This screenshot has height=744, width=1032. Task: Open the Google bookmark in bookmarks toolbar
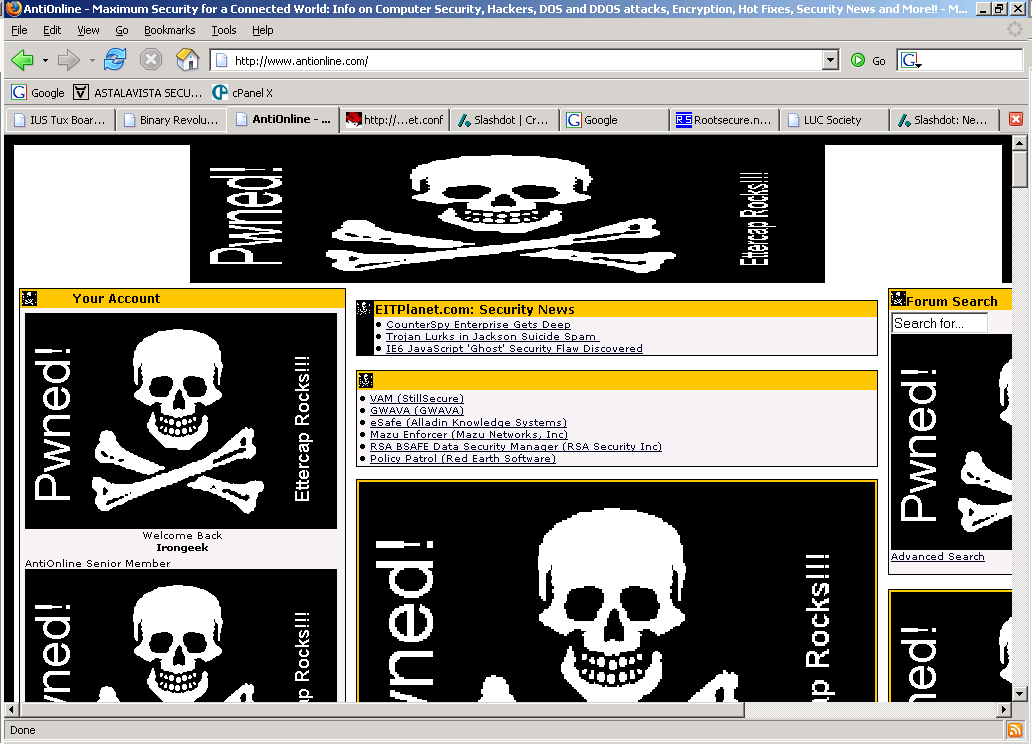tap(38, 93)
